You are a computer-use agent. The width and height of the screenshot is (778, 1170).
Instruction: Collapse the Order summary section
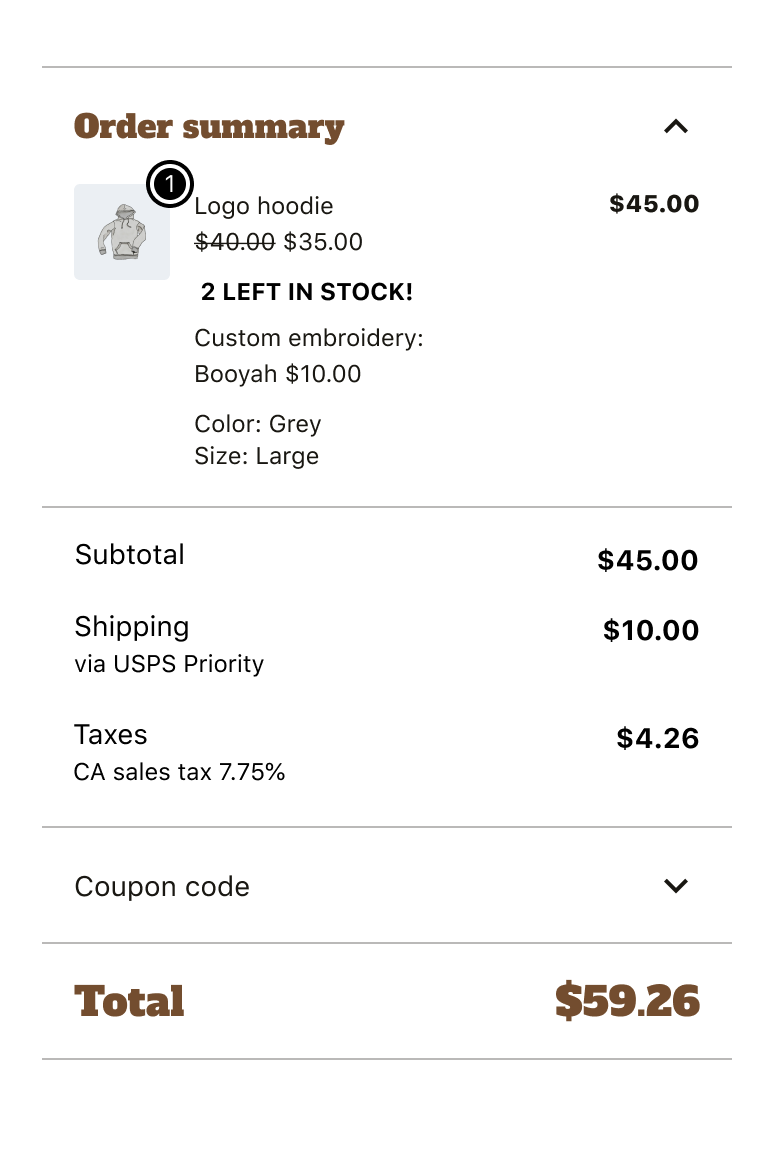pyautogui.click(x=676, y=127)
